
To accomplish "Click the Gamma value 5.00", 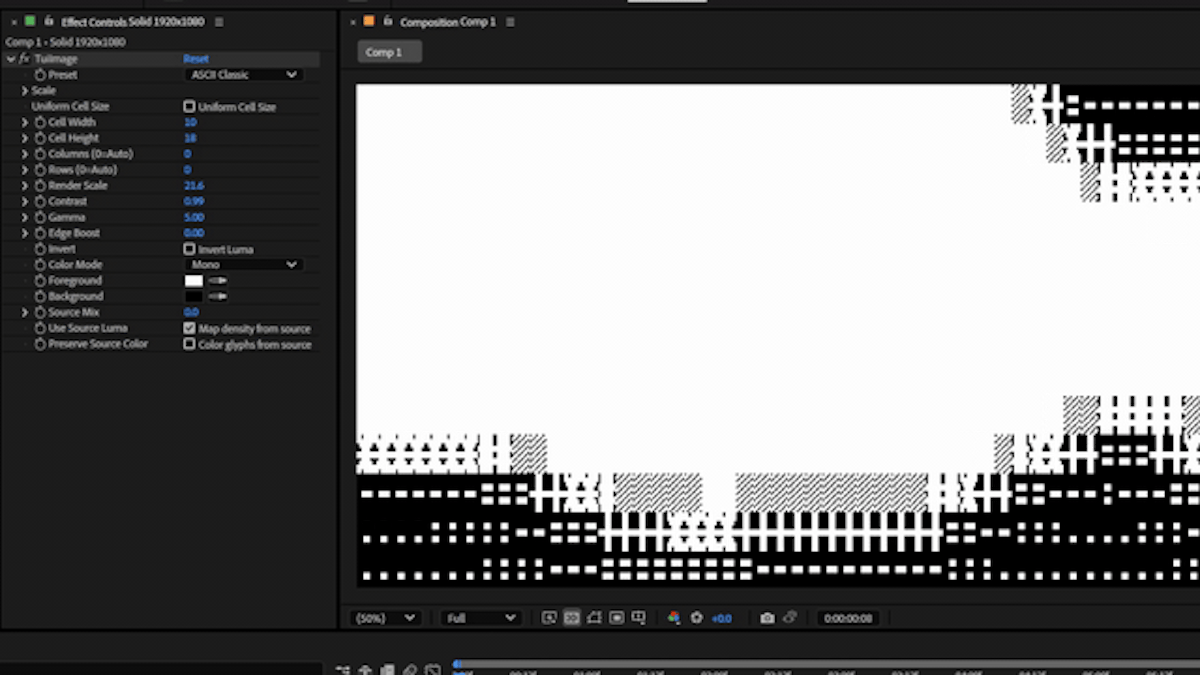I will pos(194,217).
